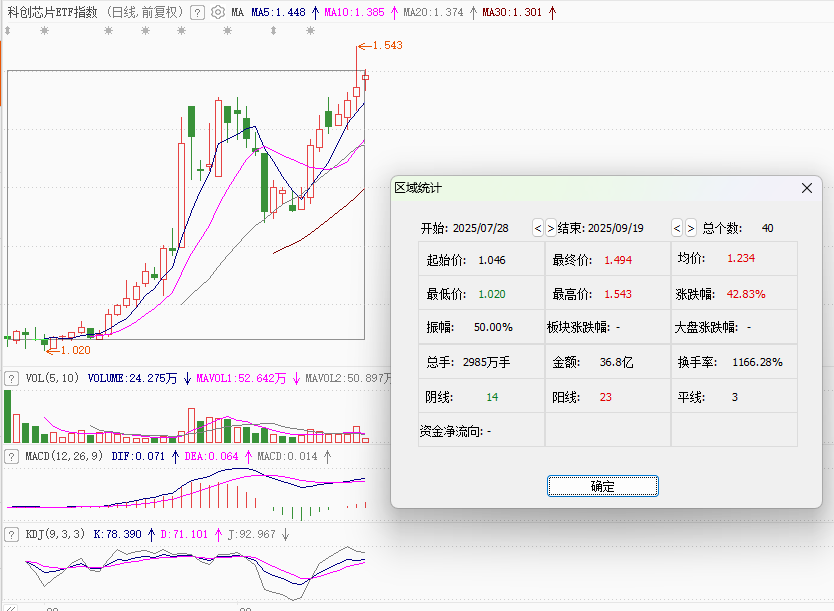Move end date earlier with the < arrow before 总个数
Screen dimensions: 834x611
point(677,228)
